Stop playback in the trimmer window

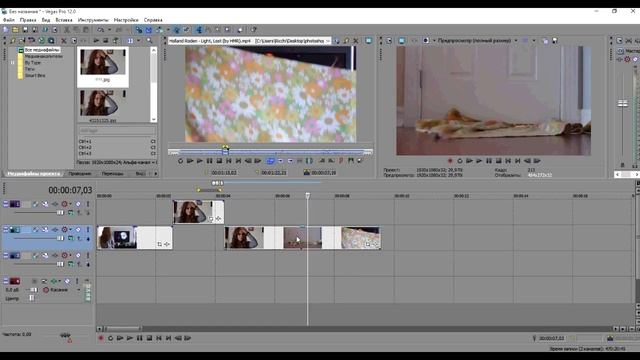tap(219, 161)
